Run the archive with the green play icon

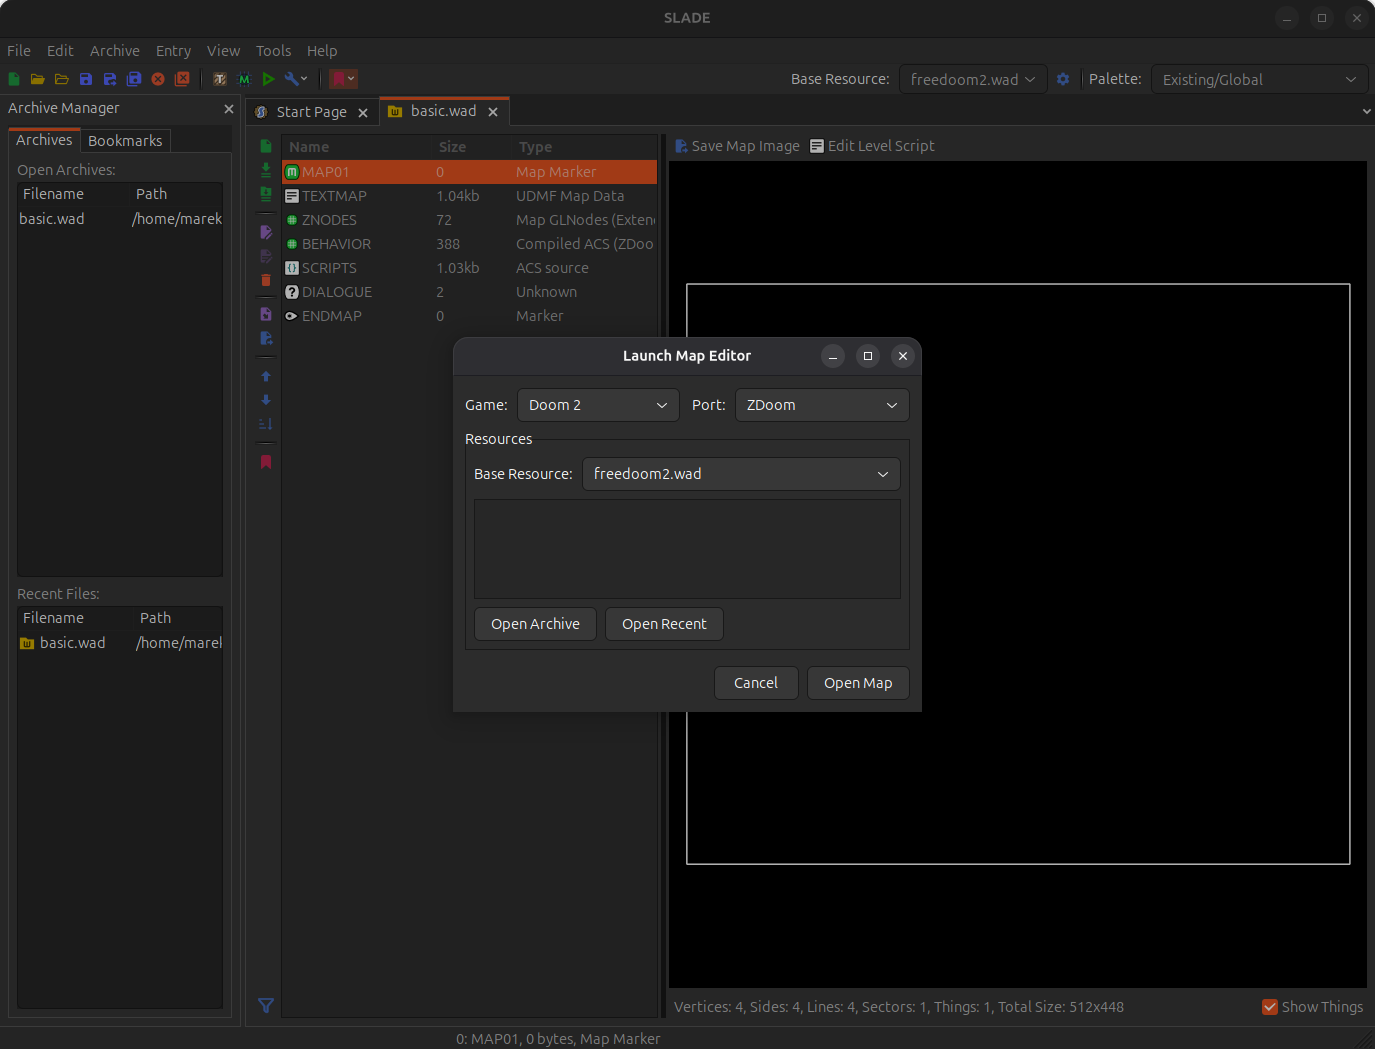[x=268, y=79]
